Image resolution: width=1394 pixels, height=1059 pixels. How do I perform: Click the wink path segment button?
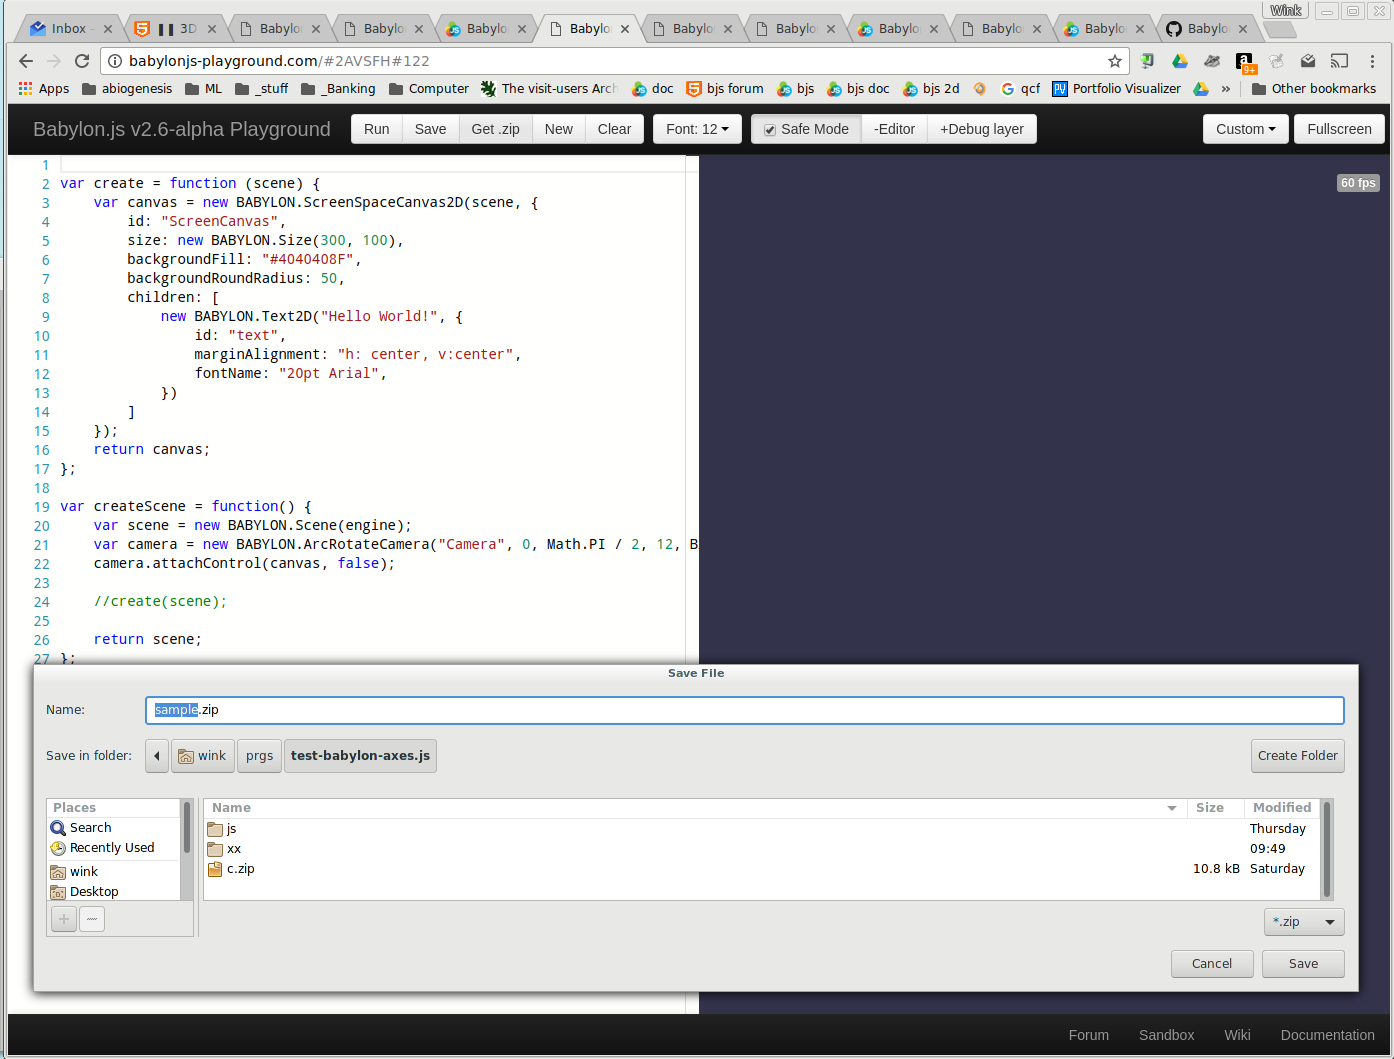coord(202,756)
